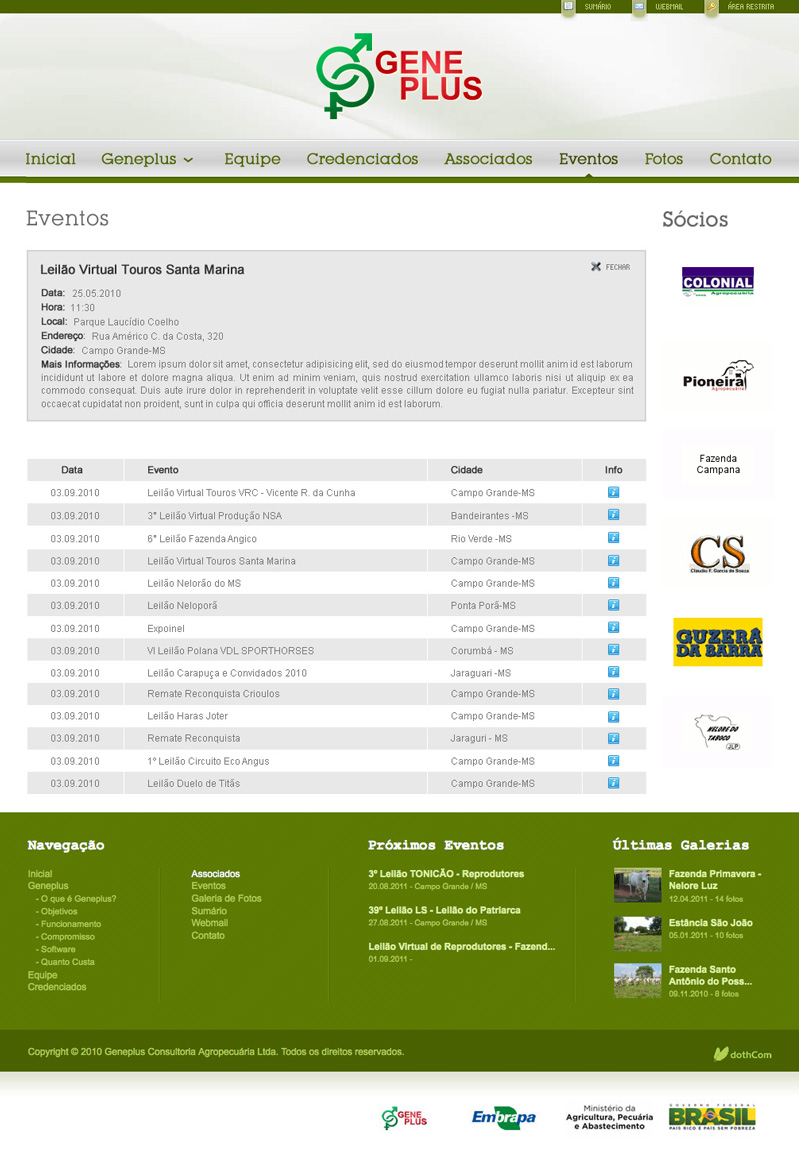Screen dimensions: 799x1166
Task: Open info for VI Leilão Polana VDL SPORTHORSES
Action: pos(613,649)
